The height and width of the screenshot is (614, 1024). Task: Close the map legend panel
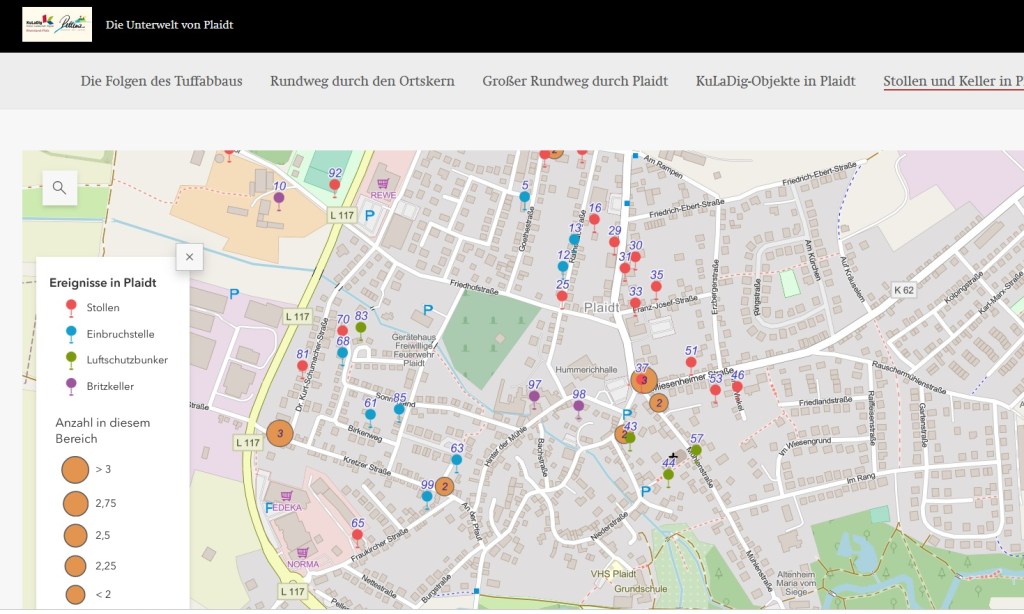tap(189, 257)
